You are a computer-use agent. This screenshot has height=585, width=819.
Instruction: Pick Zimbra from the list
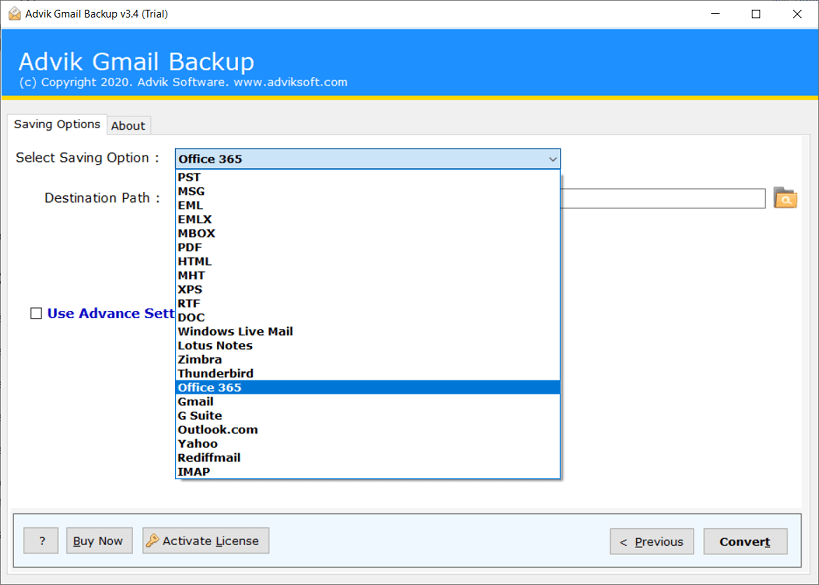coord(368,359)
